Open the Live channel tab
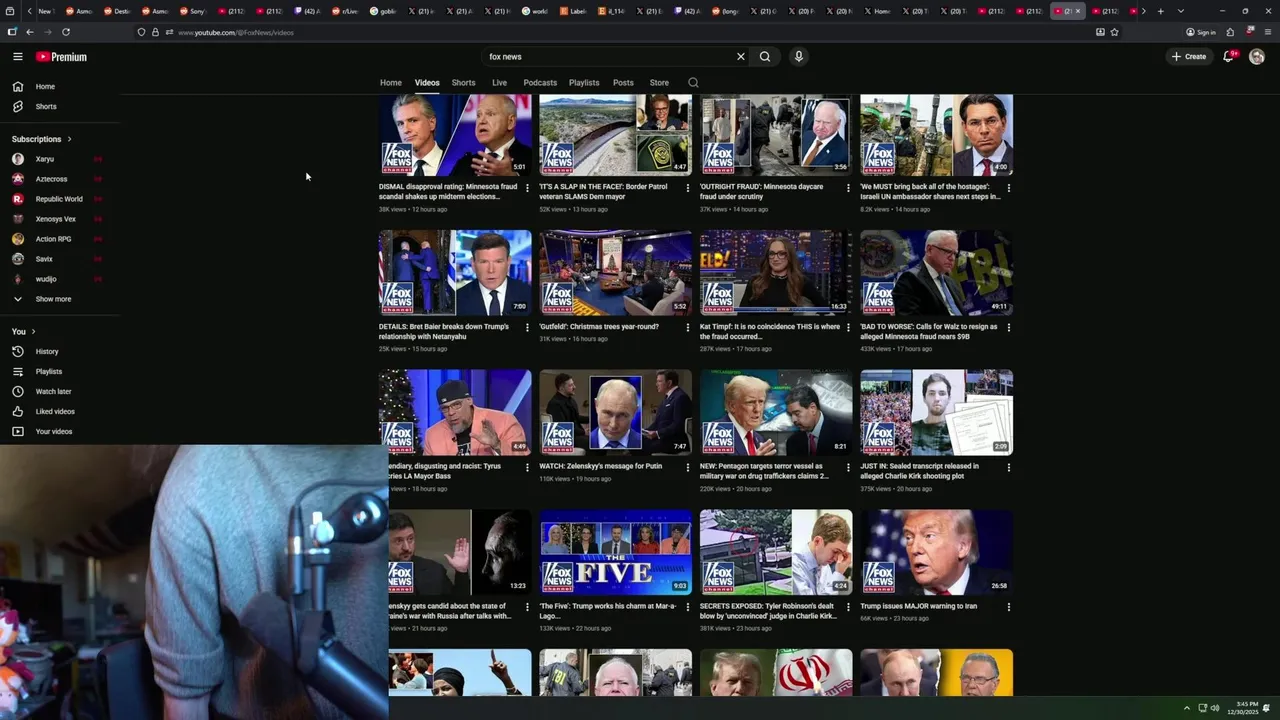1280x720 pixels. (x=500, y=83)
